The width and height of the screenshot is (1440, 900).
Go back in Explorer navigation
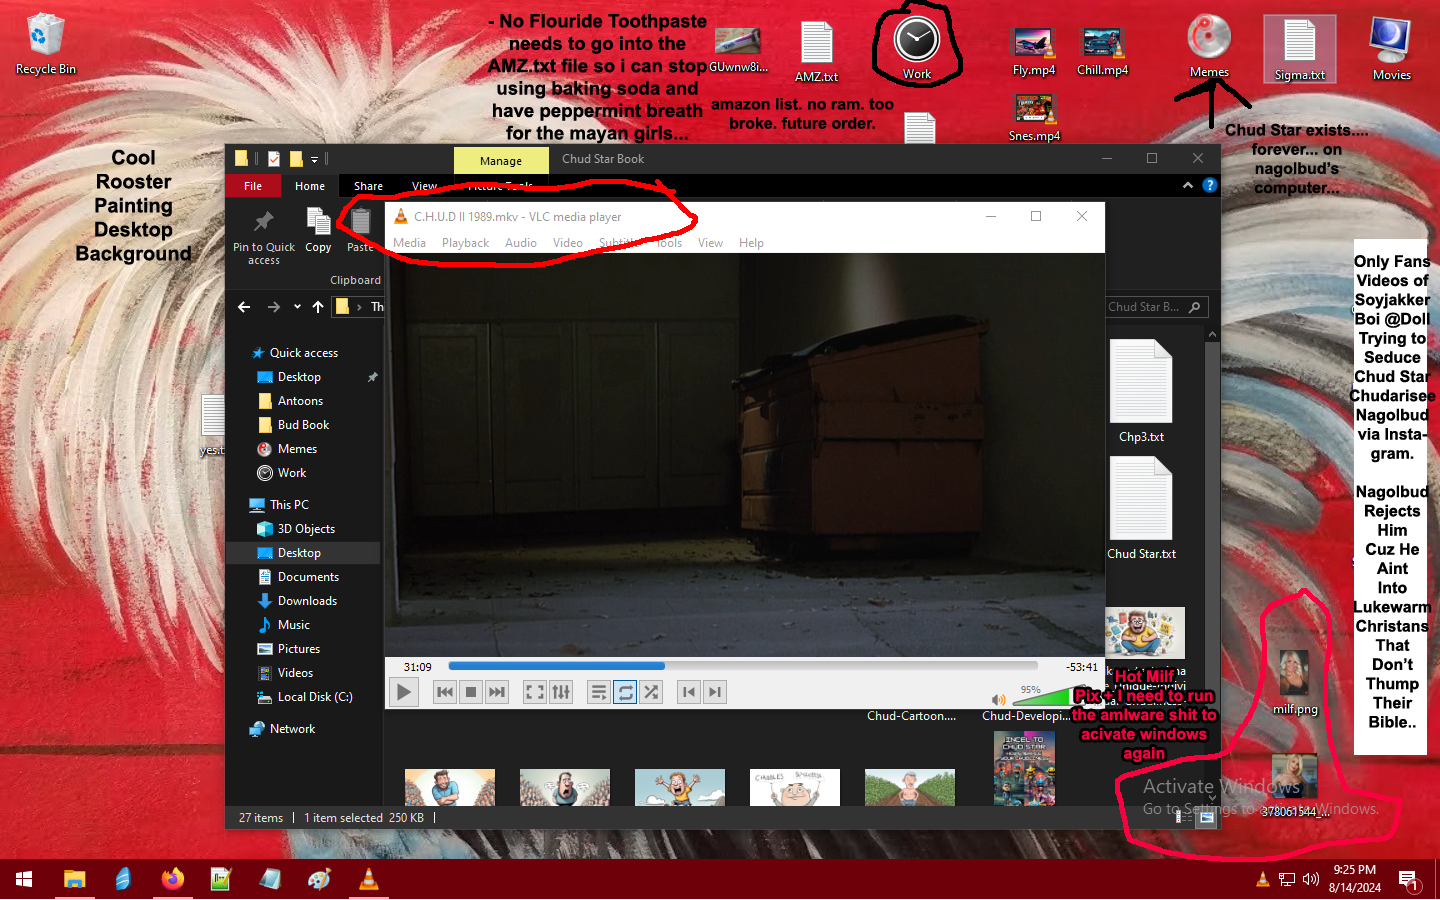(x=244, y=307)
